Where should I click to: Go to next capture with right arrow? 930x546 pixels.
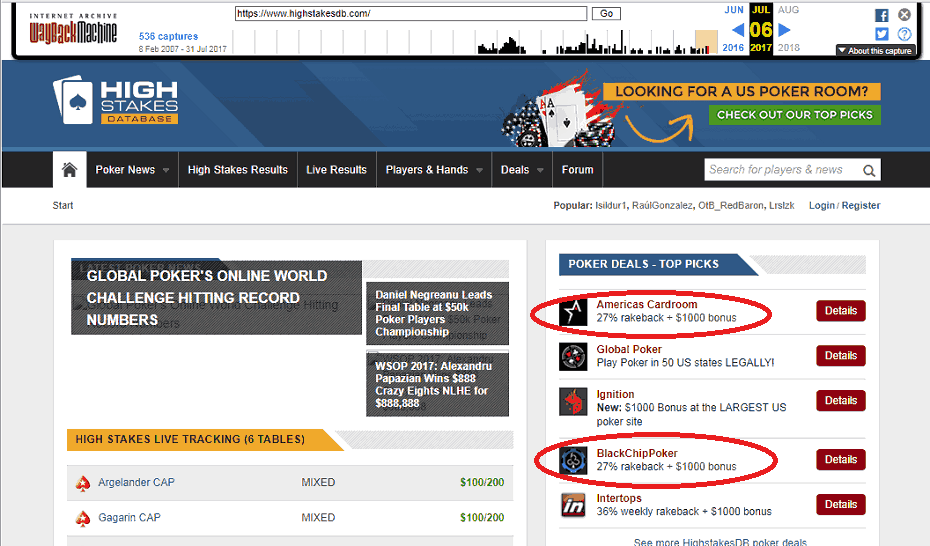(x=784, y=30)
